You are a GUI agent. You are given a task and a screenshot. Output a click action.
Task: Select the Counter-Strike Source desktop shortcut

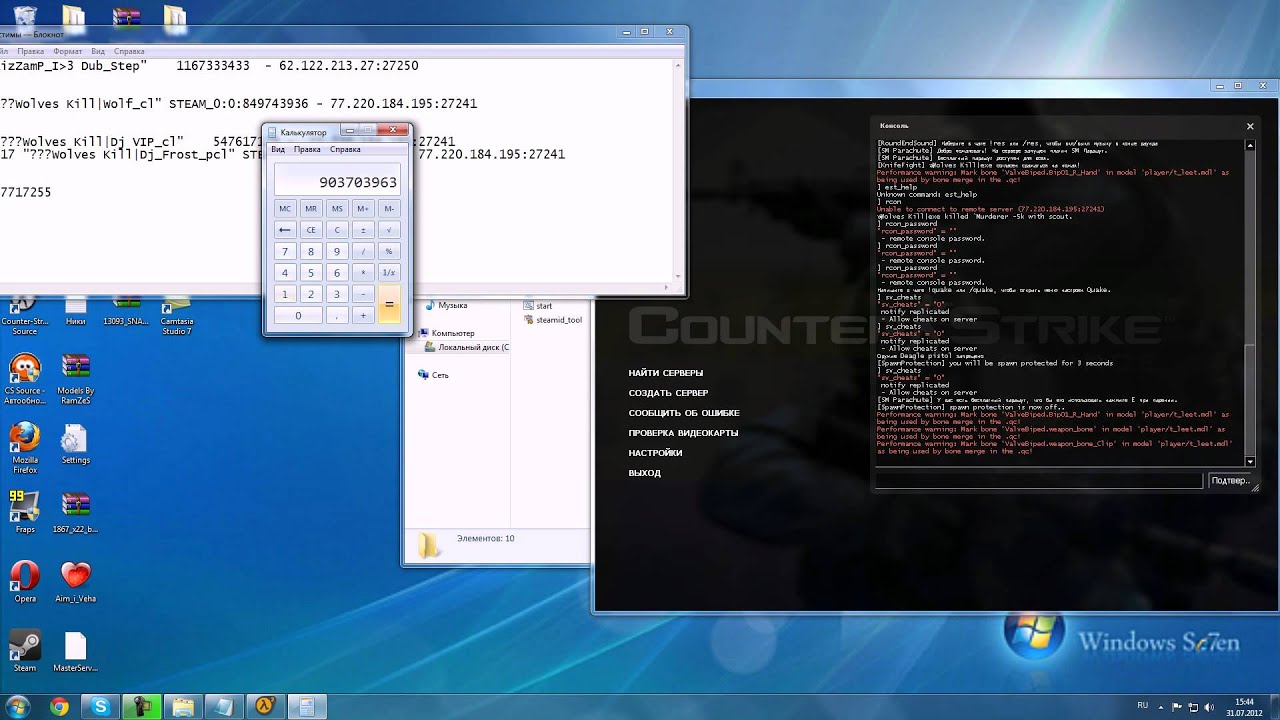click(24, 316)
